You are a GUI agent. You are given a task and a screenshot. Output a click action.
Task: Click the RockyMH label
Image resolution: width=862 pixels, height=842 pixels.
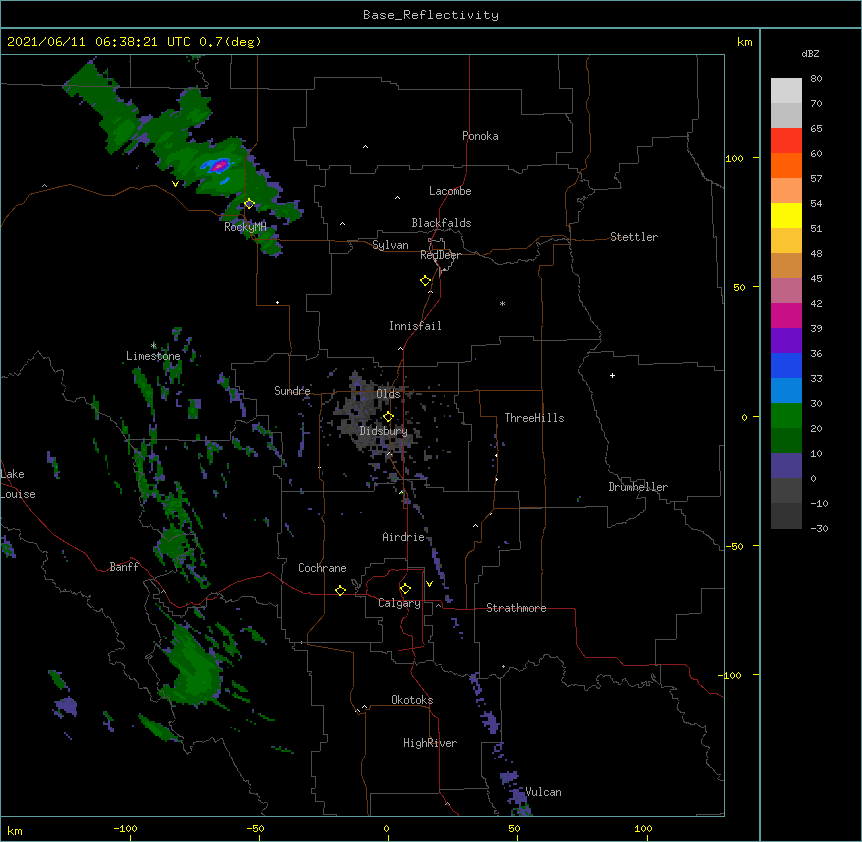click(x=245, y=227)
